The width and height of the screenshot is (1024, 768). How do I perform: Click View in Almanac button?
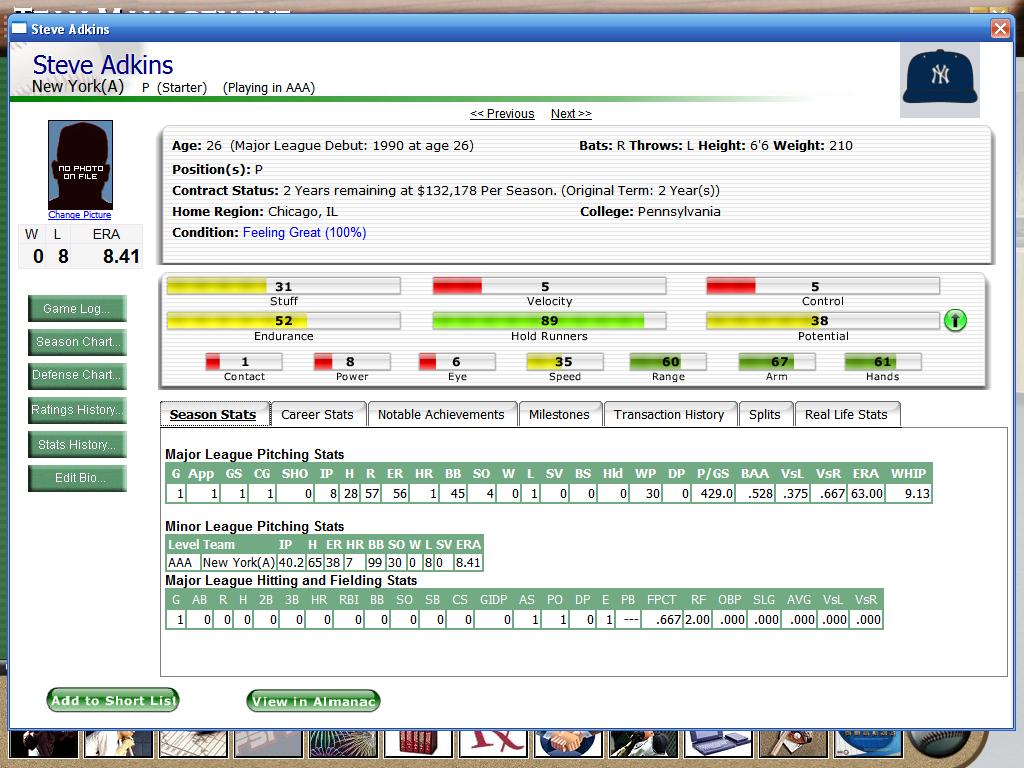[x=313, y=701]
